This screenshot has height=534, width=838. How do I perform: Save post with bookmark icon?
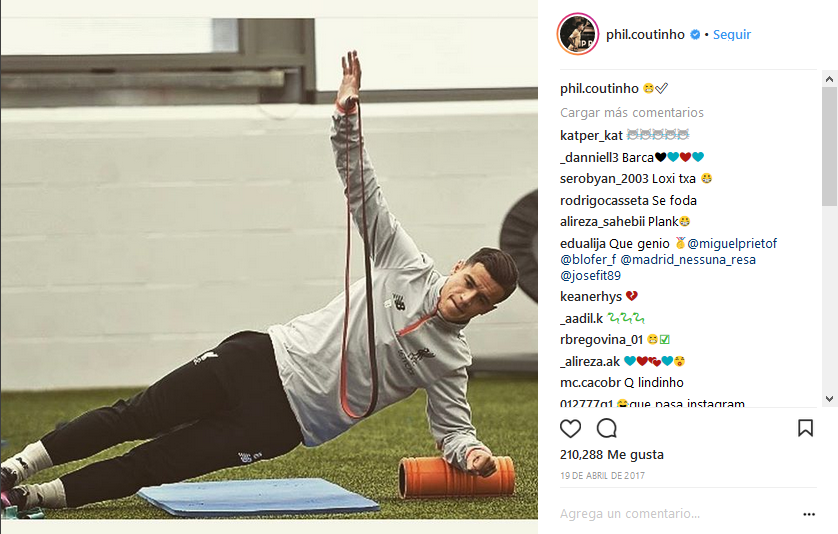(805, 428)
